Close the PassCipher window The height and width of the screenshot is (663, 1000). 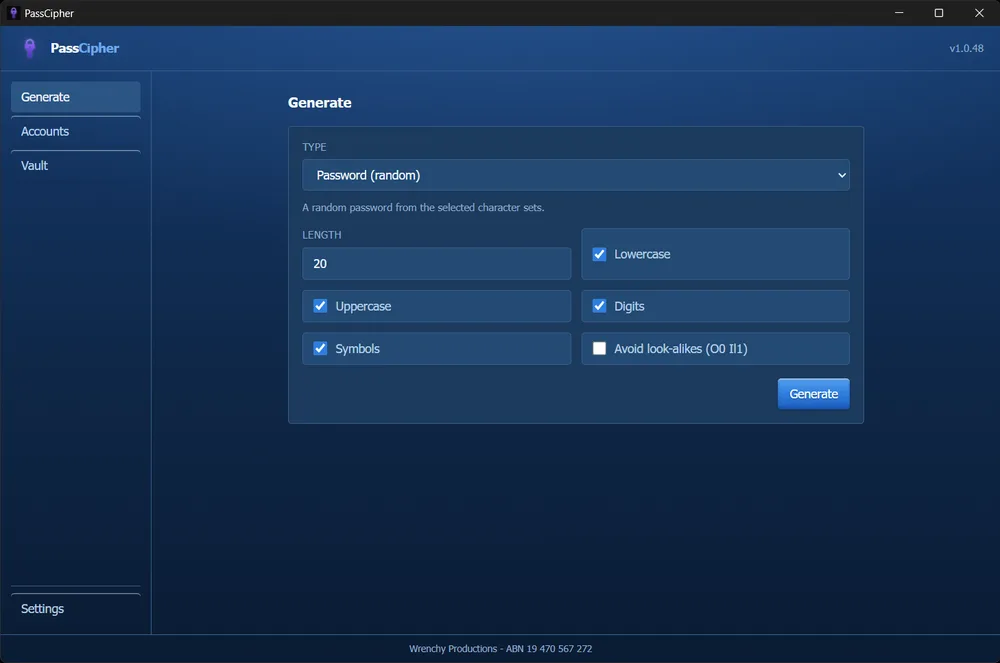pyautogui.click(x=979, y=13)
